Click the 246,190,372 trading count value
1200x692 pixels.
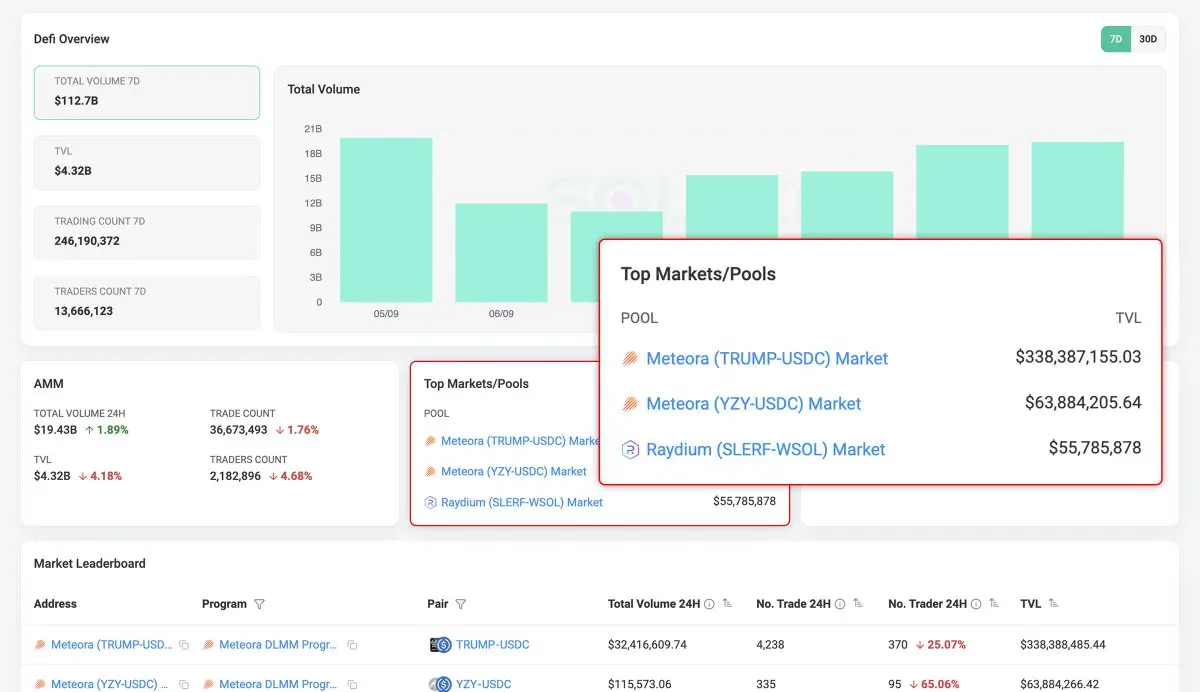point(87,241)
